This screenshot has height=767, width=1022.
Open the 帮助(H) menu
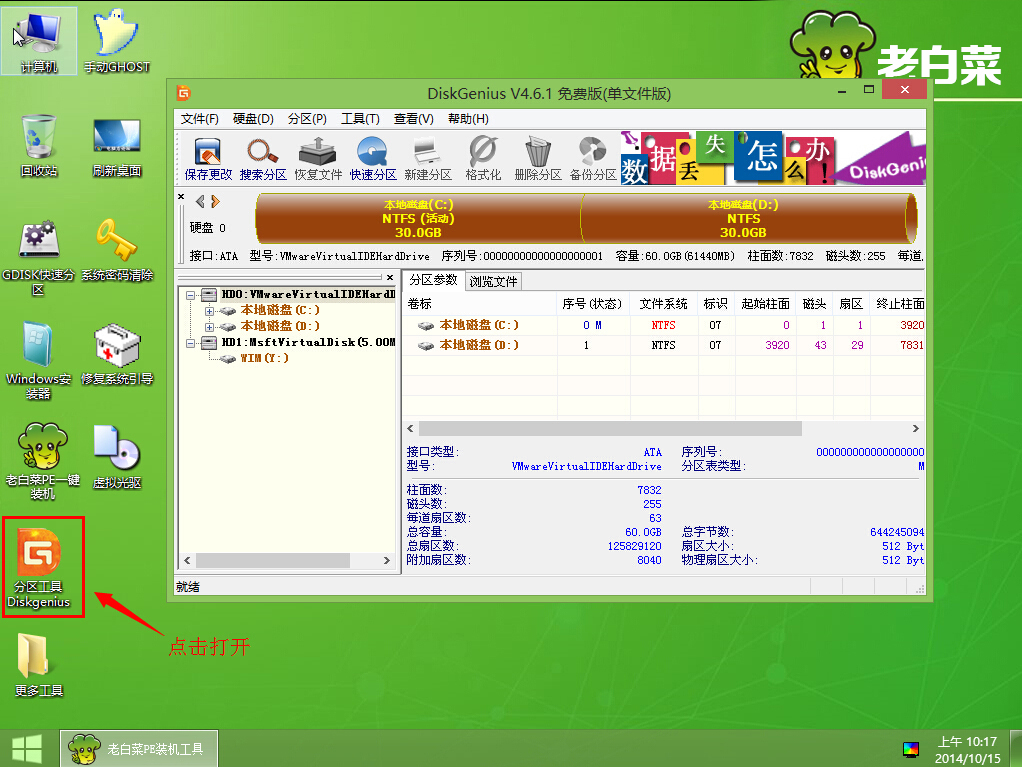coord(468,119)
